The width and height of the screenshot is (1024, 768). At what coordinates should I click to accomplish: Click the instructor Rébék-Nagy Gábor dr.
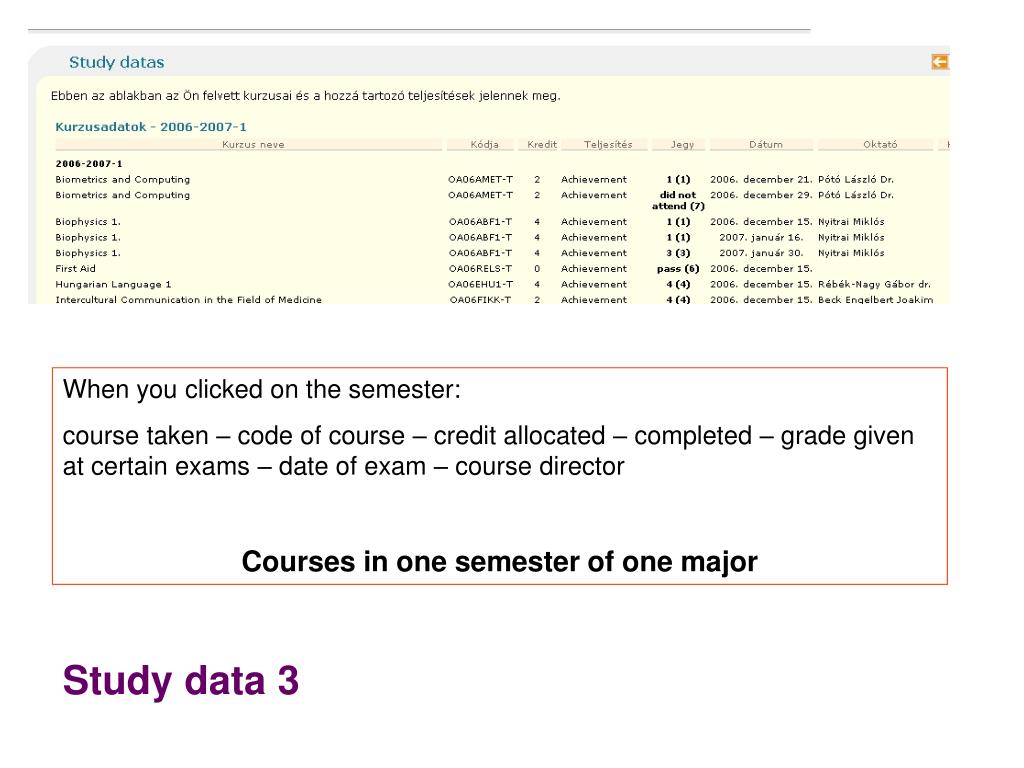(x=874, y=285)
